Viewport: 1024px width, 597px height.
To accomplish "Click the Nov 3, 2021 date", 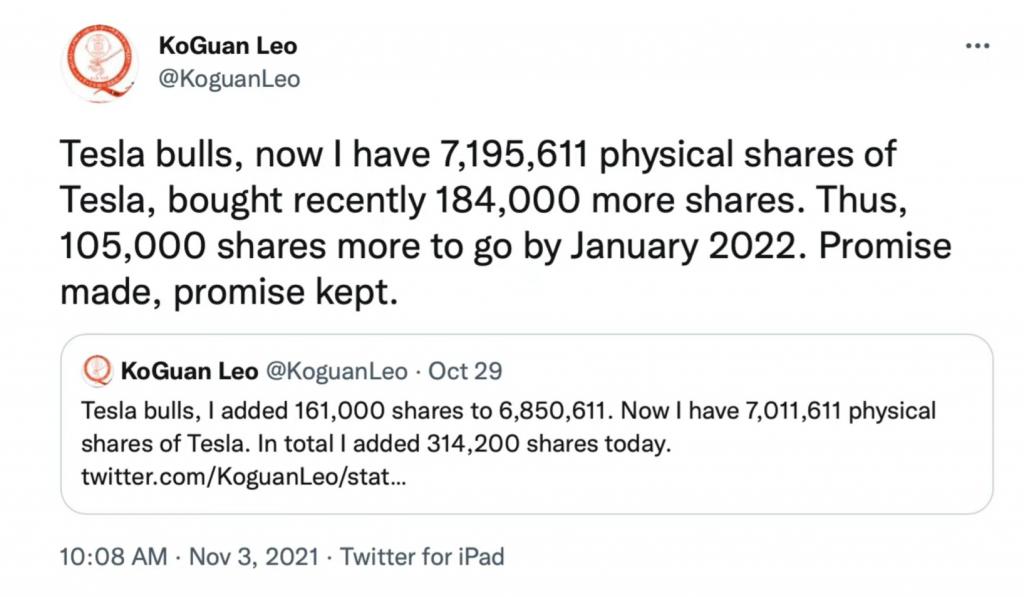I will pyautogui.click(x=254, y=557).
